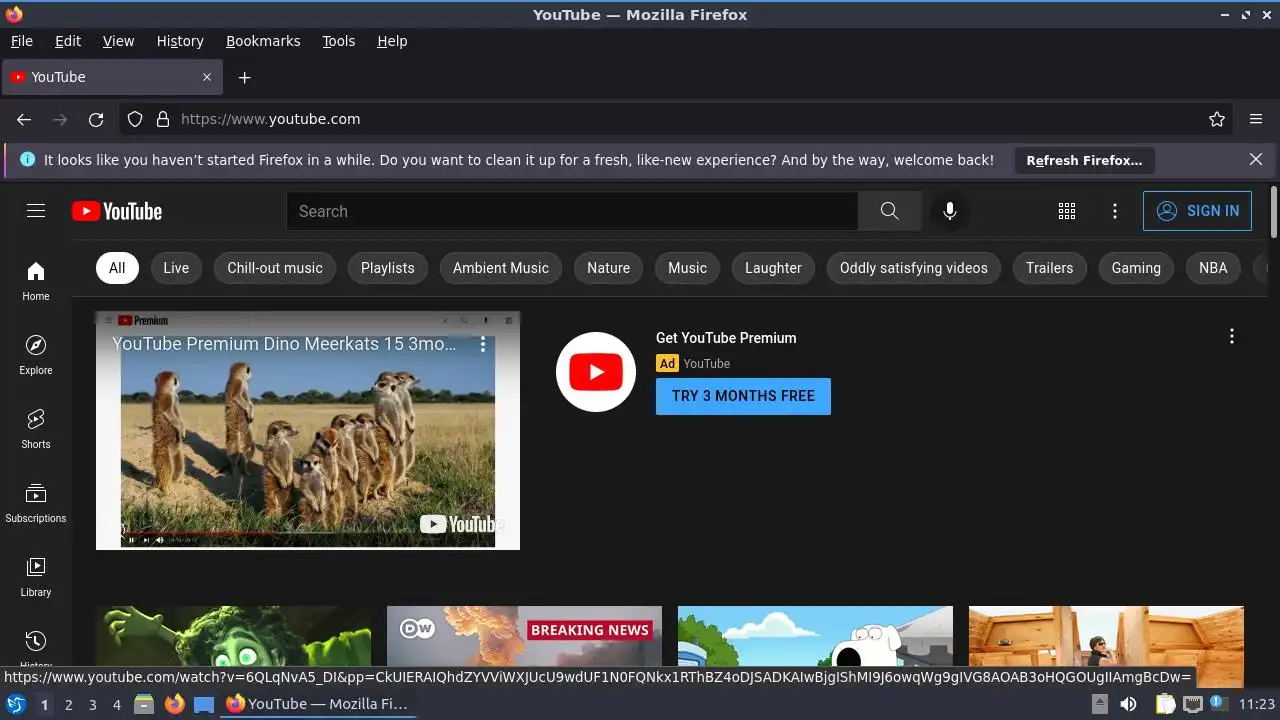Screen dimensions: 1280x720
Task: Select Oddly satisfying videos chip
Action: click(914, 268)
